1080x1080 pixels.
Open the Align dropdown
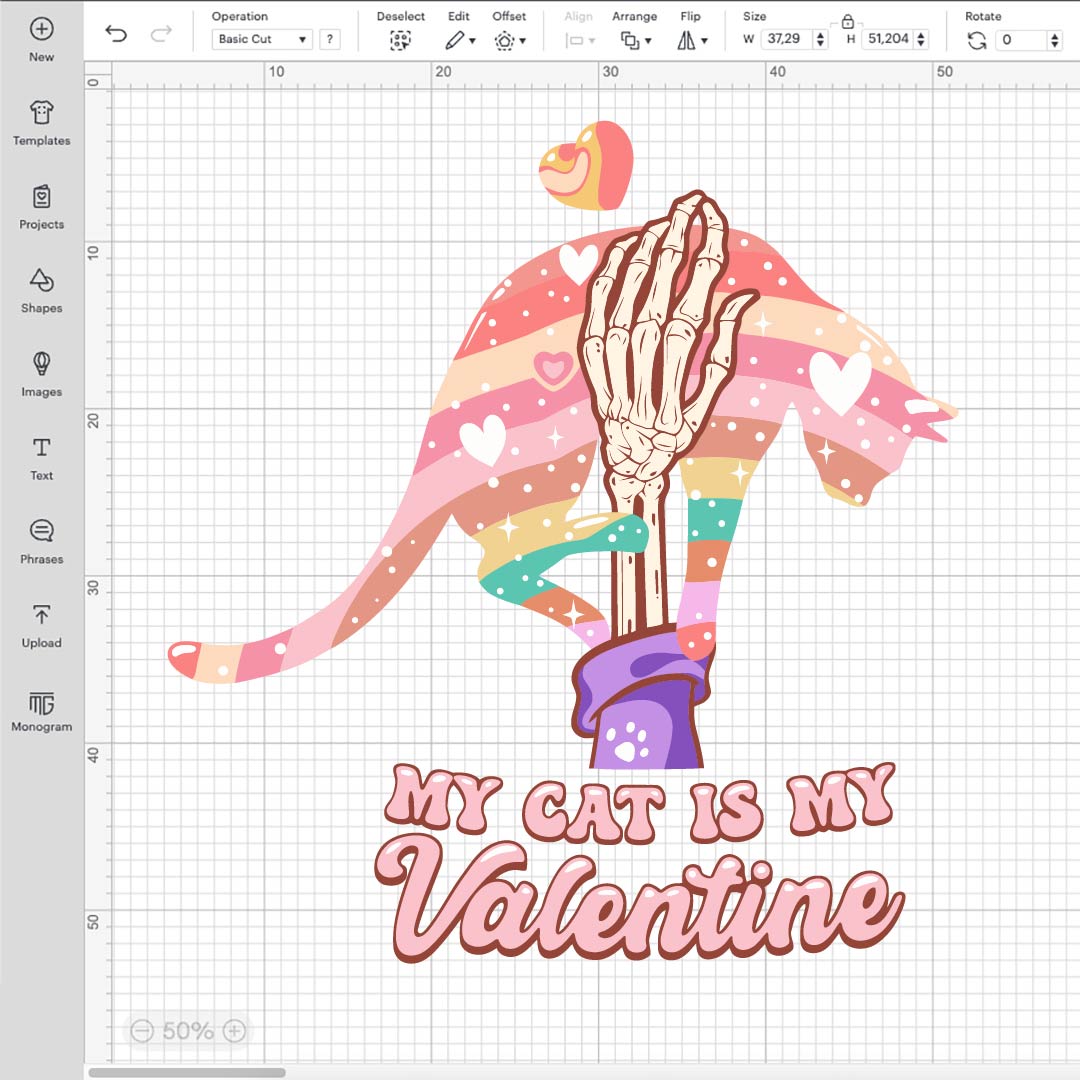pyautogui.click(x=579, y=41)
